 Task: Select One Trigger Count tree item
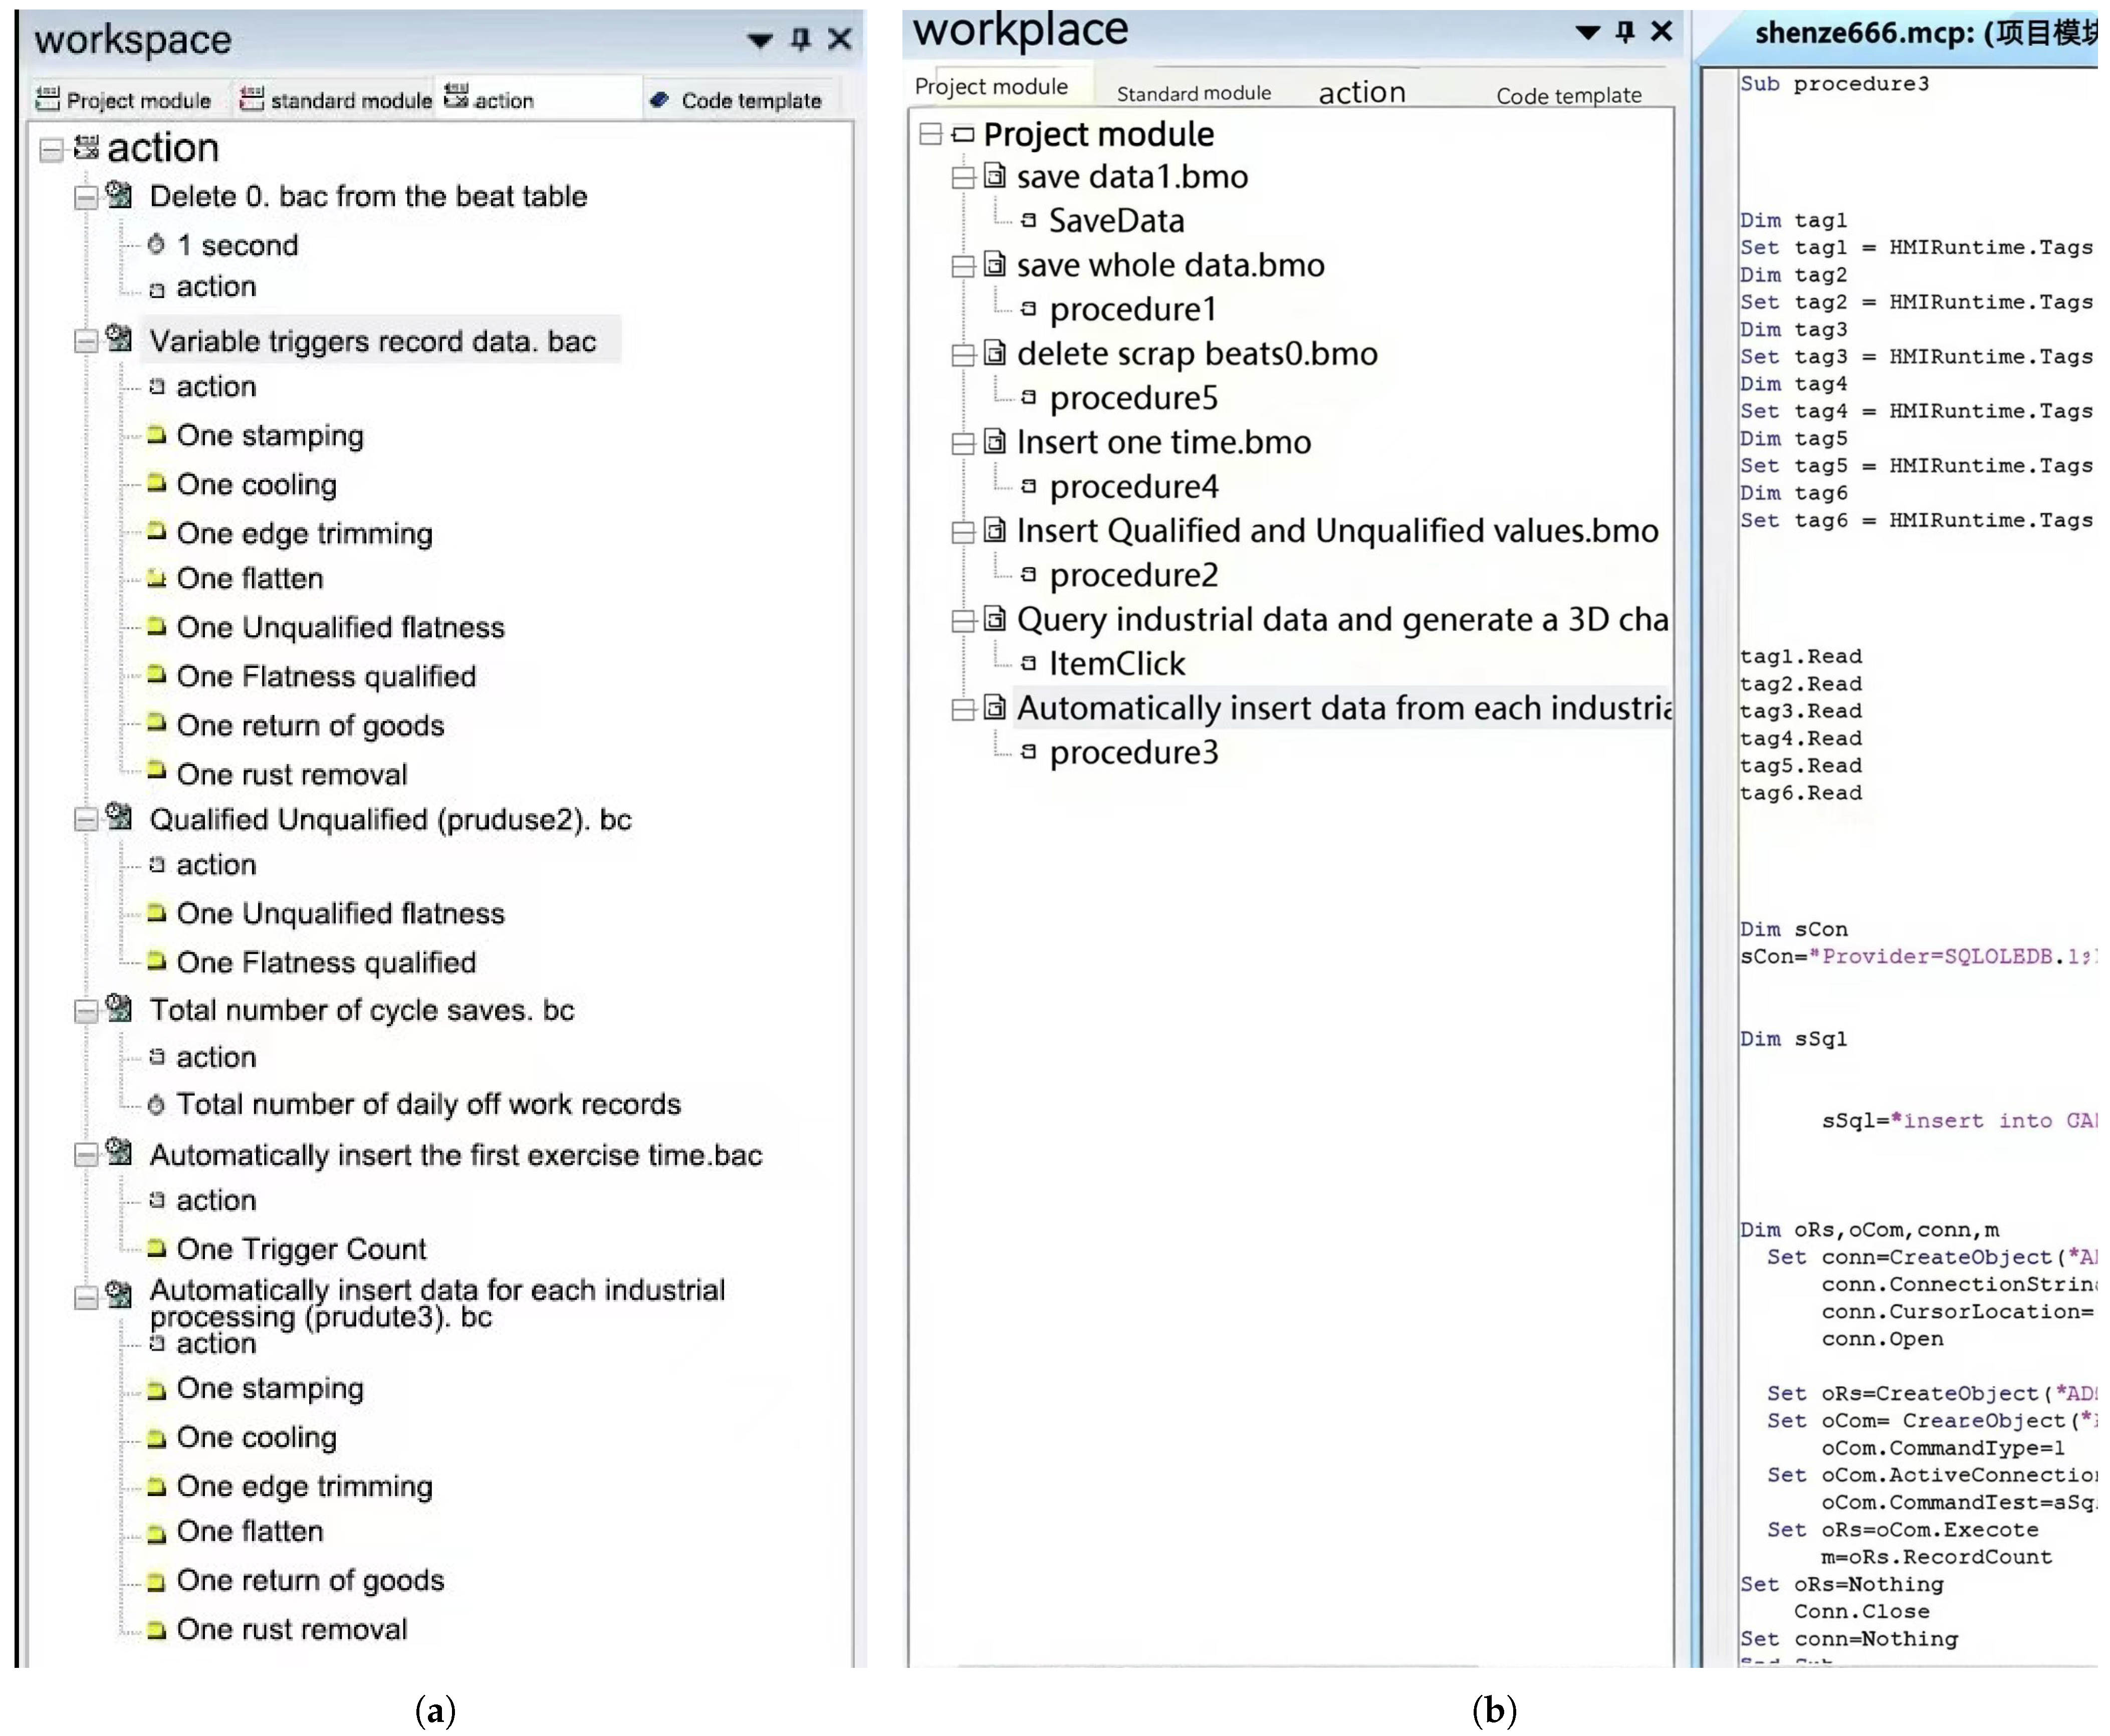pos(301,1249)
